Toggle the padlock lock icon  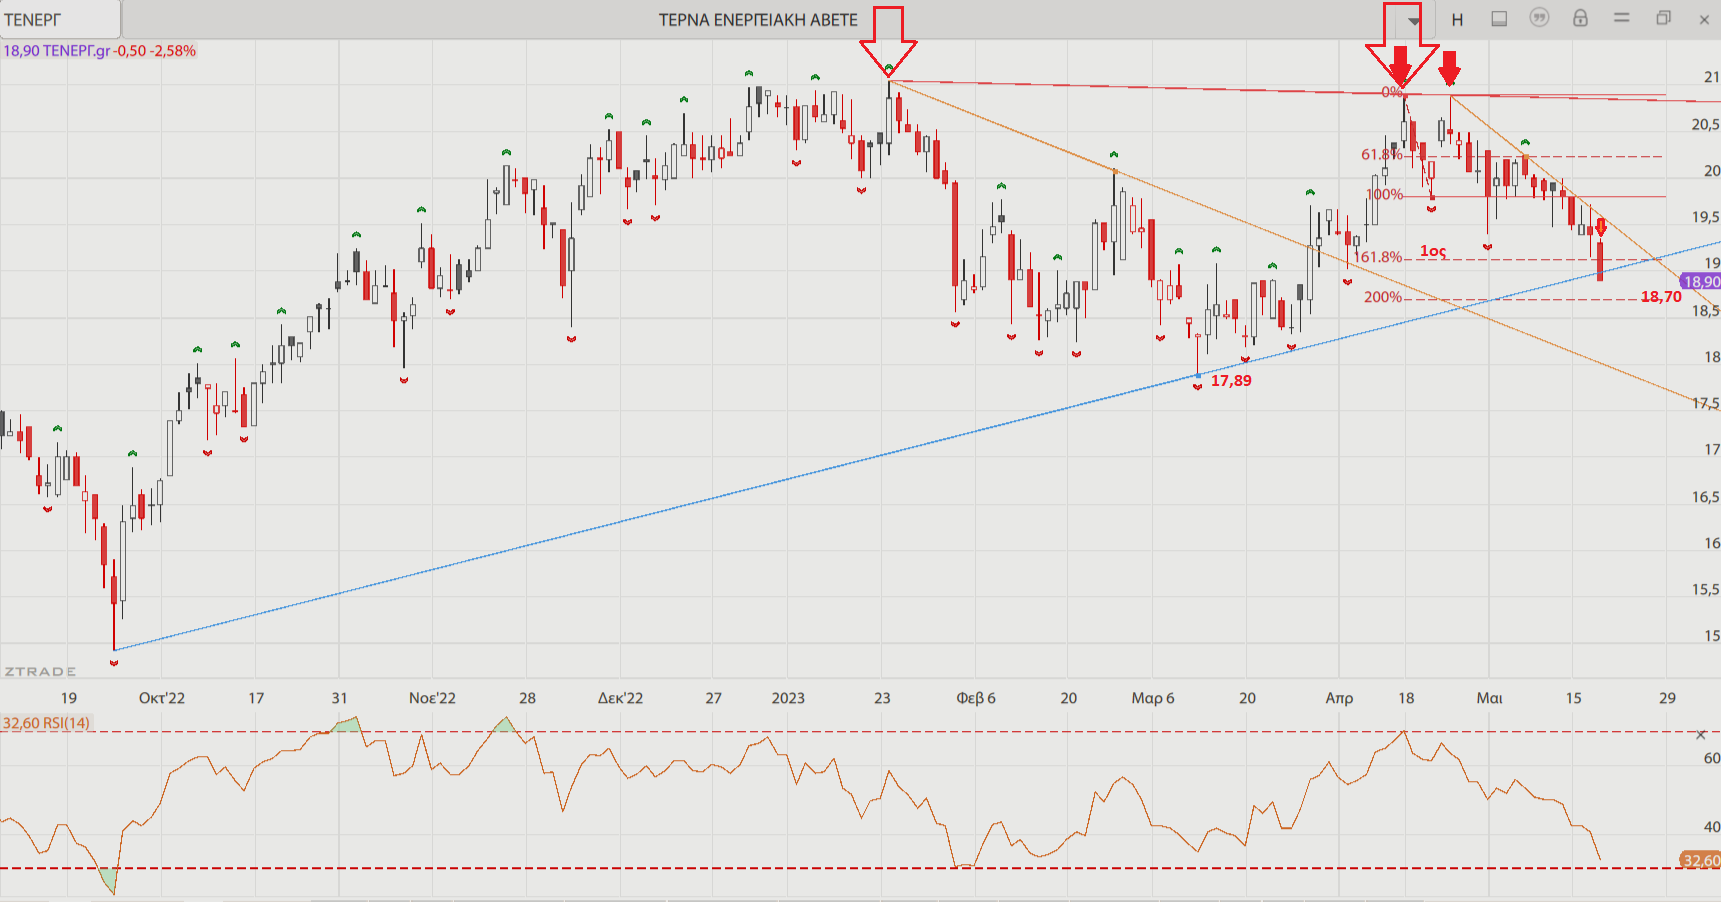pyautogui.click(x=1580, y=18)
